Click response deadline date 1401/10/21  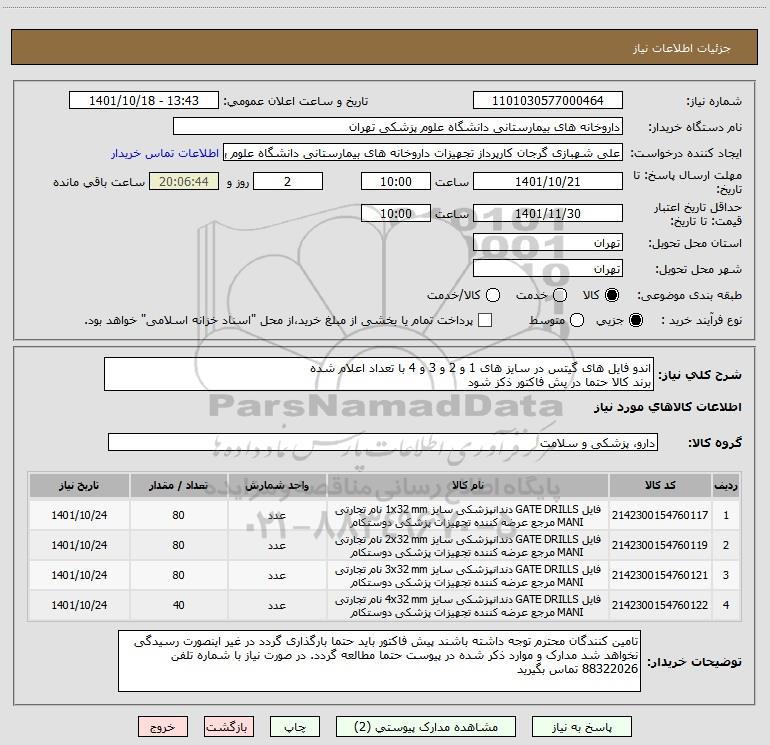coord(548,181)
